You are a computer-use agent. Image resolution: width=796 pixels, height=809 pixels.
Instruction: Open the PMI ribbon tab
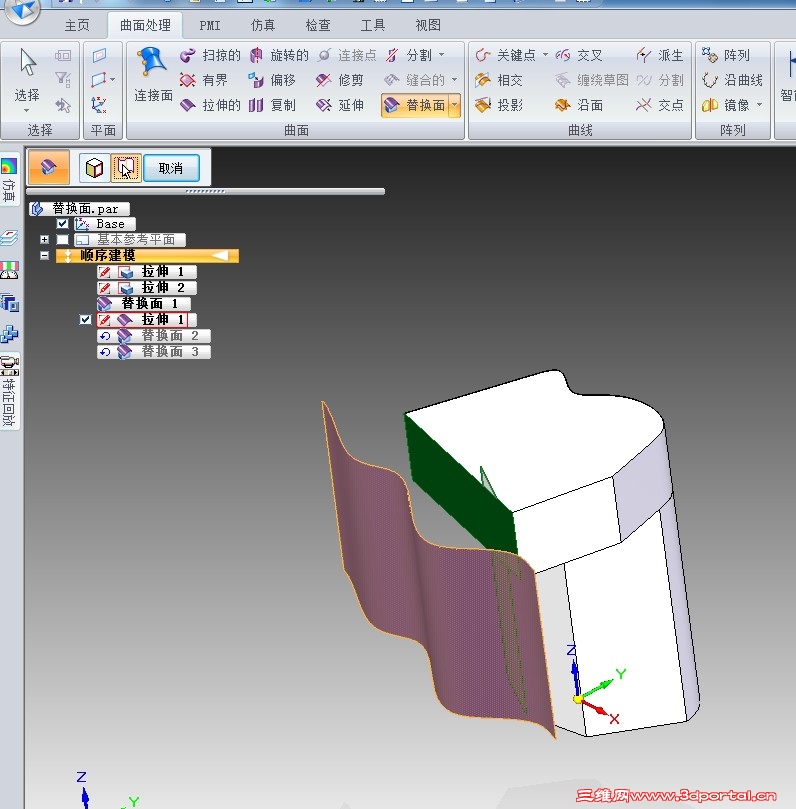pos(210,25)
